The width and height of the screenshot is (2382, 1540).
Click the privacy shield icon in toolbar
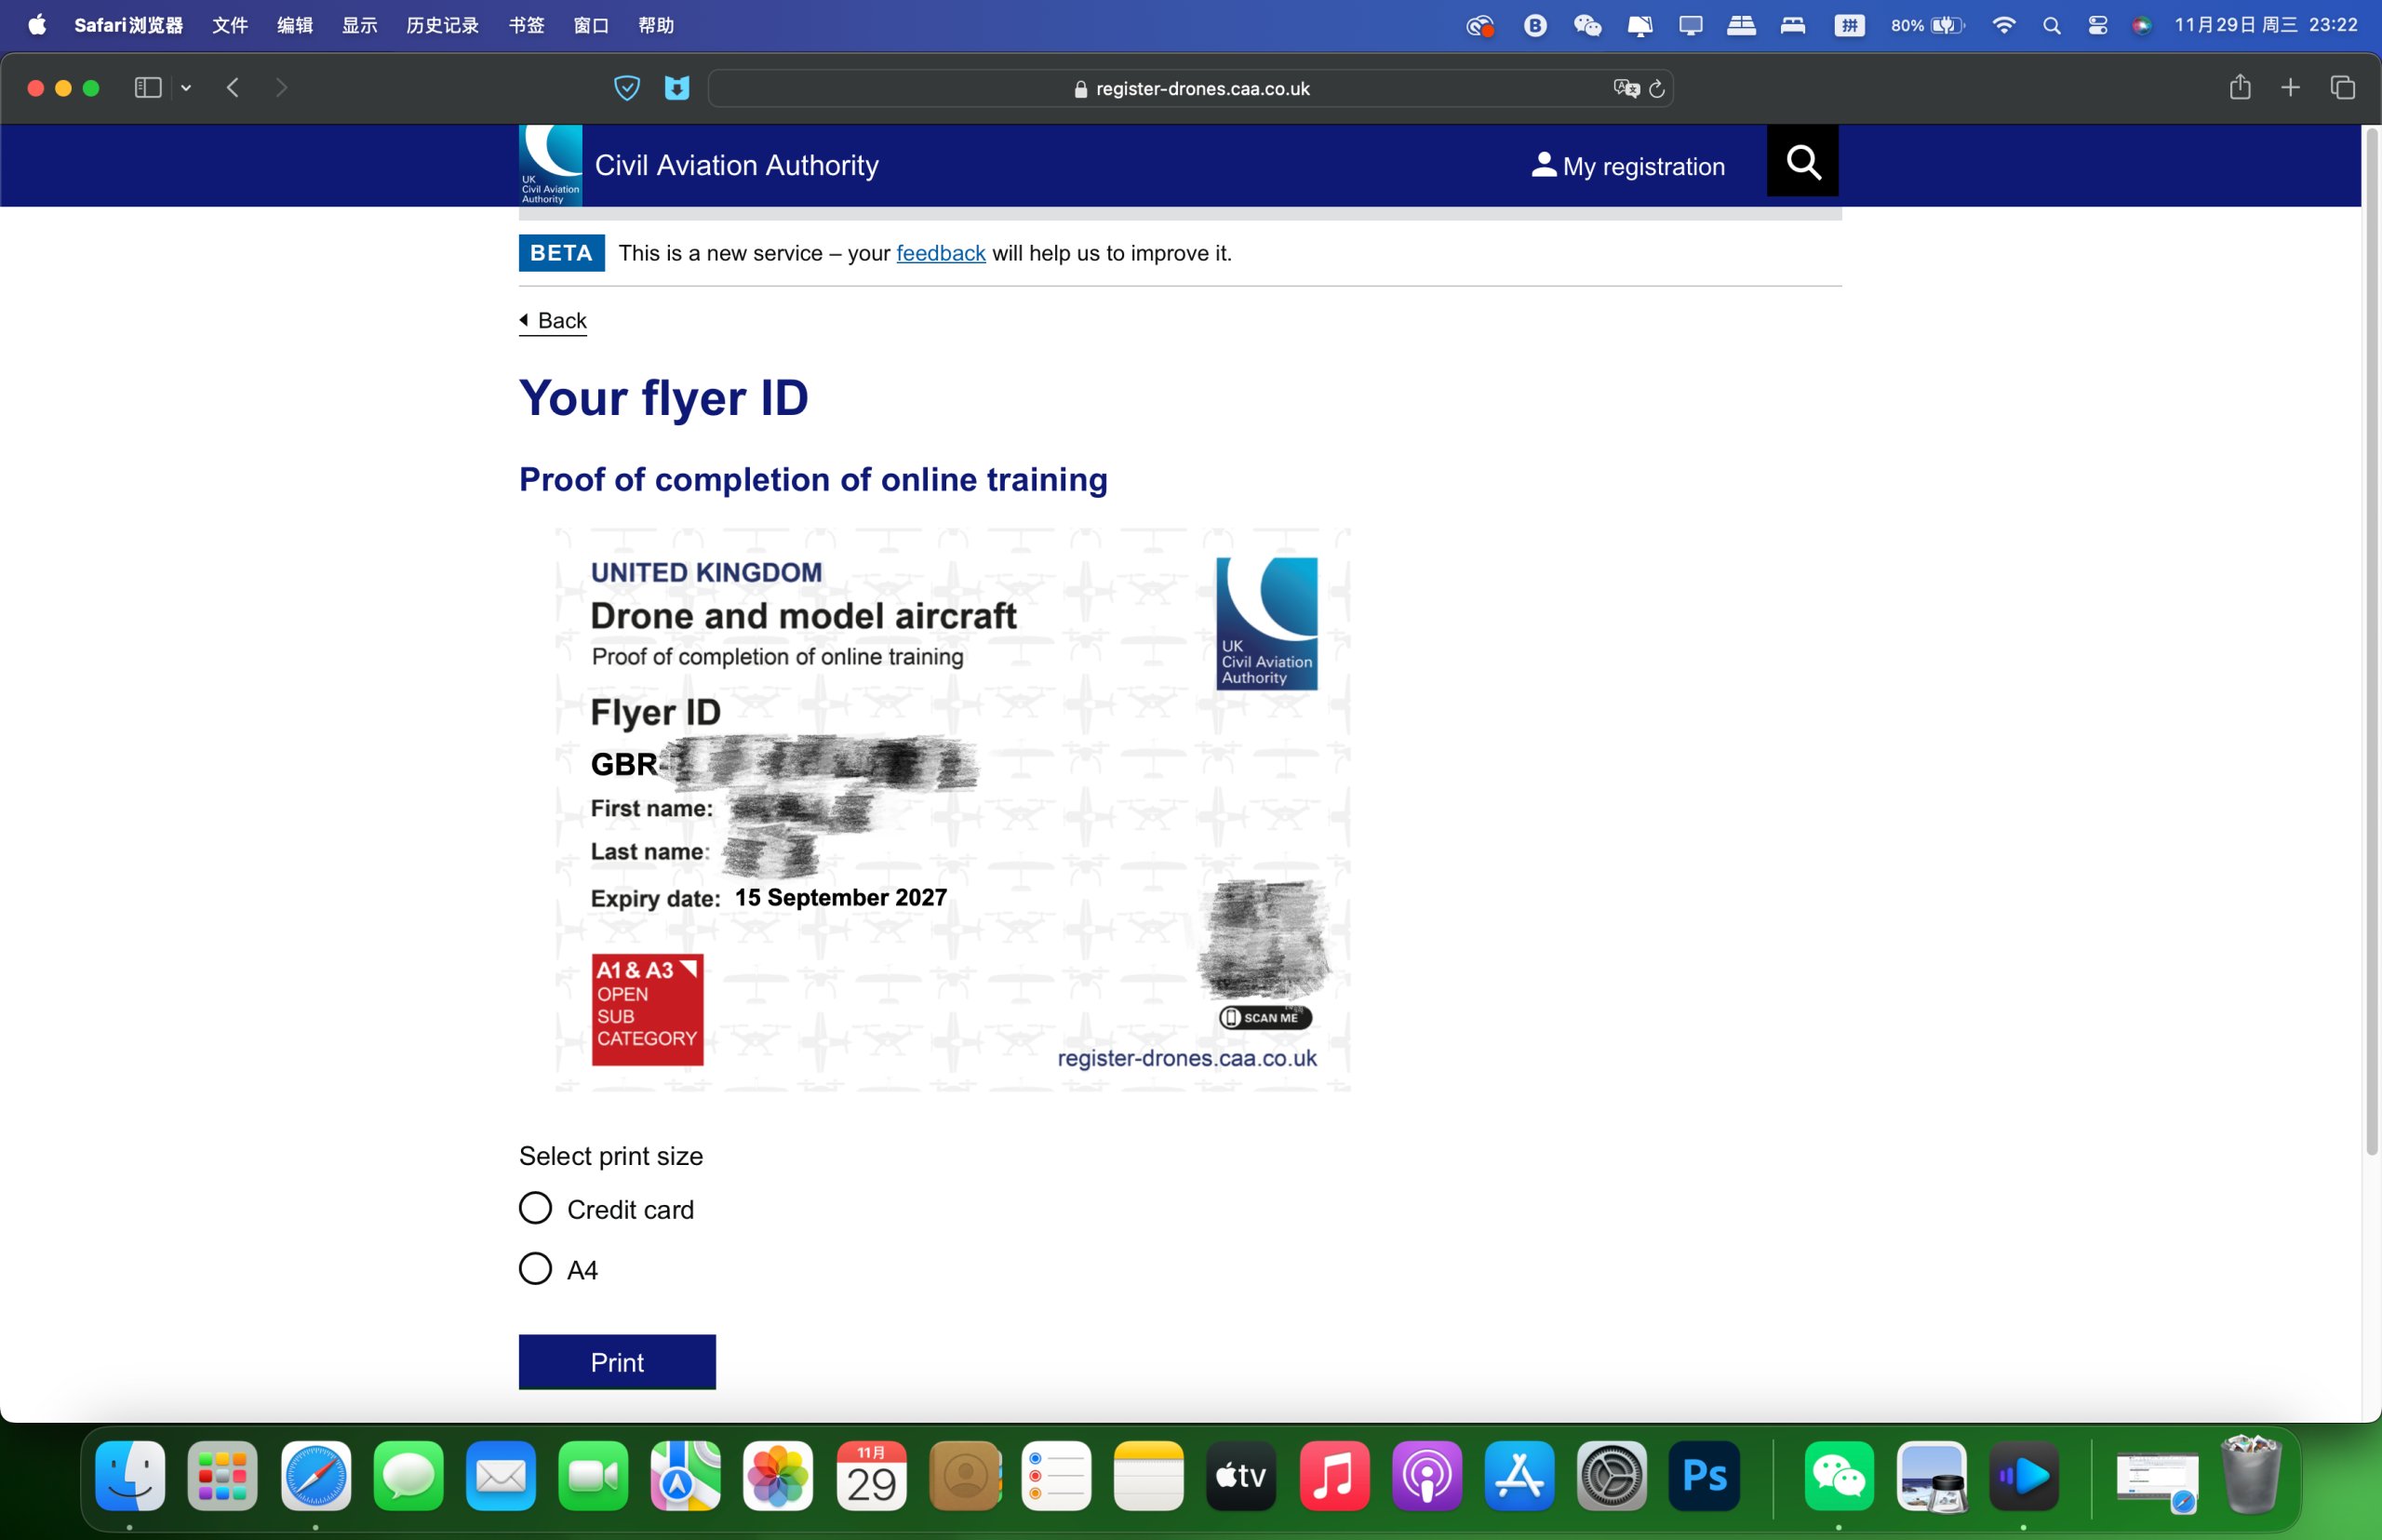(627, 88)
